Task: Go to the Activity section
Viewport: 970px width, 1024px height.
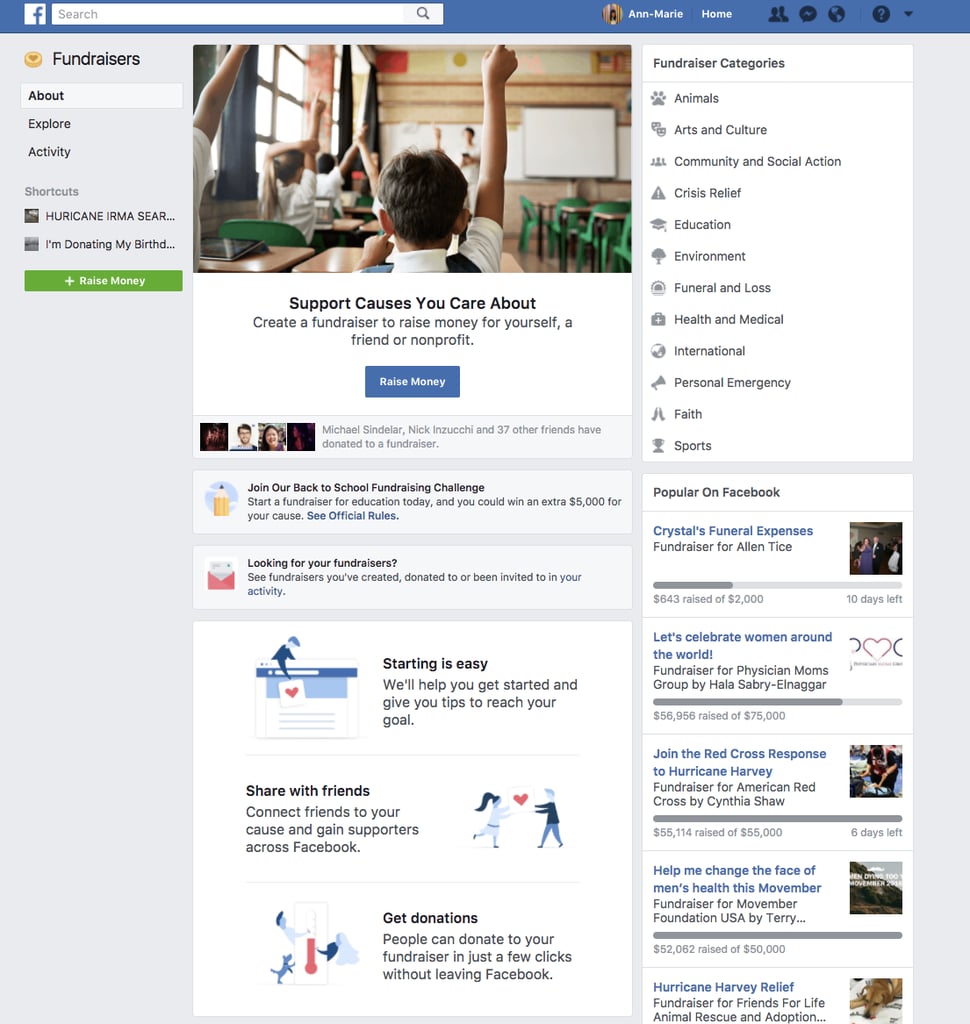Action: point(49,152)
